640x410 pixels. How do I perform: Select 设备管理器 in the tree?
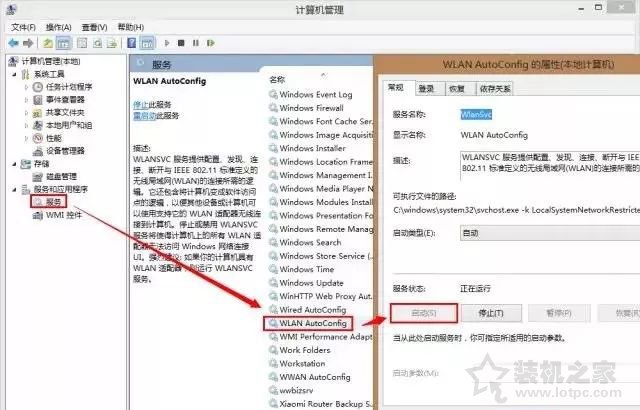[65, 151]
